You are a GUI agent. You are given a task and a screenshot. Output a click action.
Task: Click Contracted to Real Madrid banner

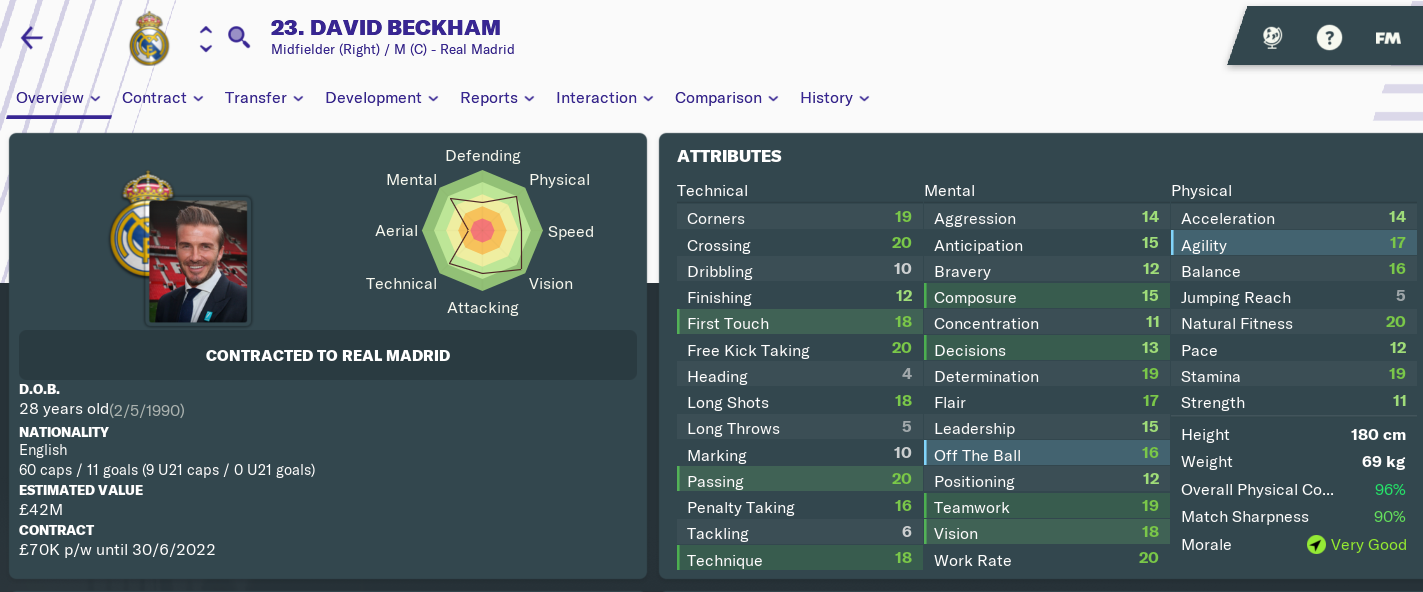point(328,355)
